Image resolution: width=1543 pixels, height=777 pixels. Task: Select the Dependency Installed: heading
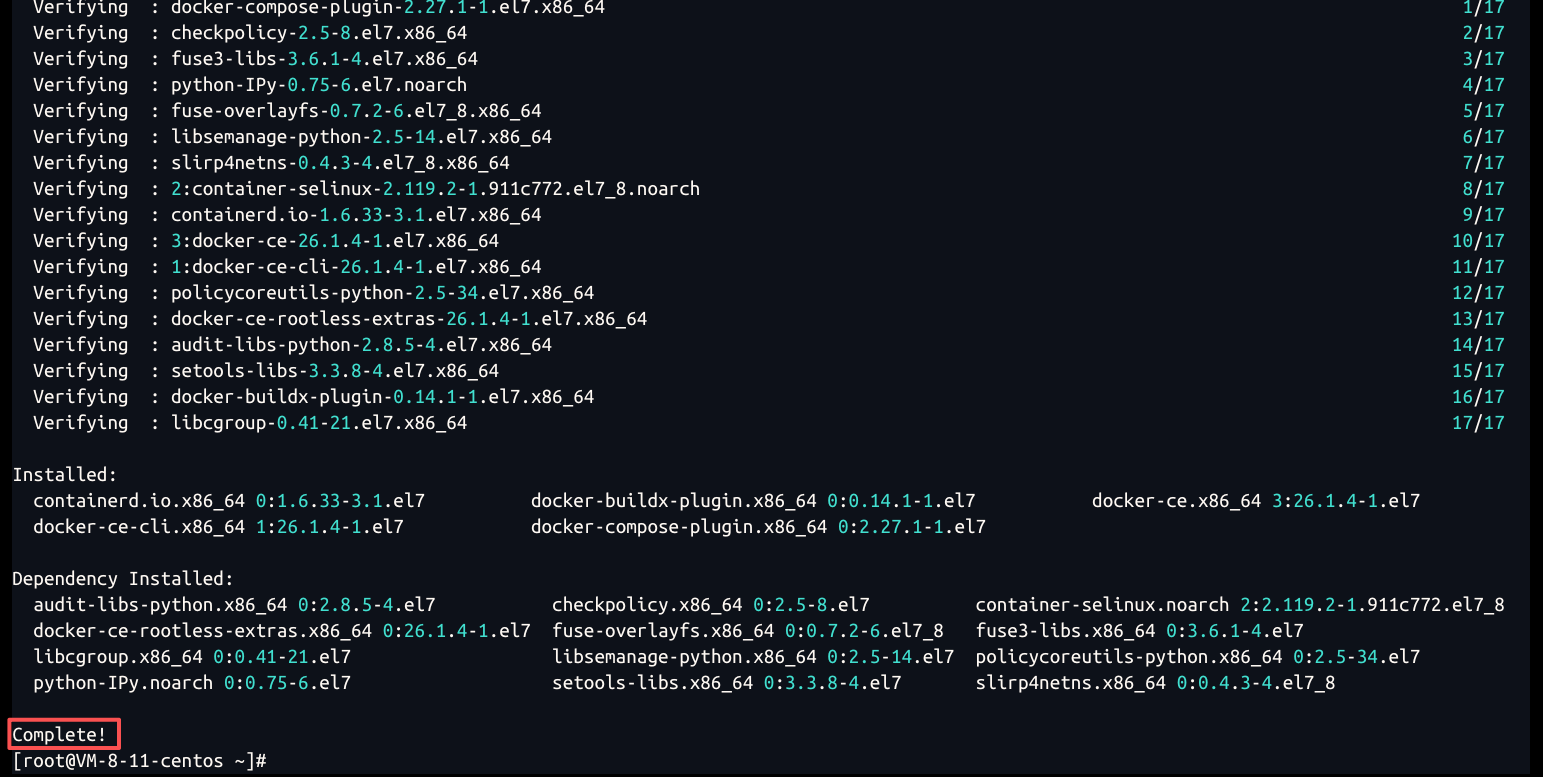pyautogui.click(x=123, y=578)
